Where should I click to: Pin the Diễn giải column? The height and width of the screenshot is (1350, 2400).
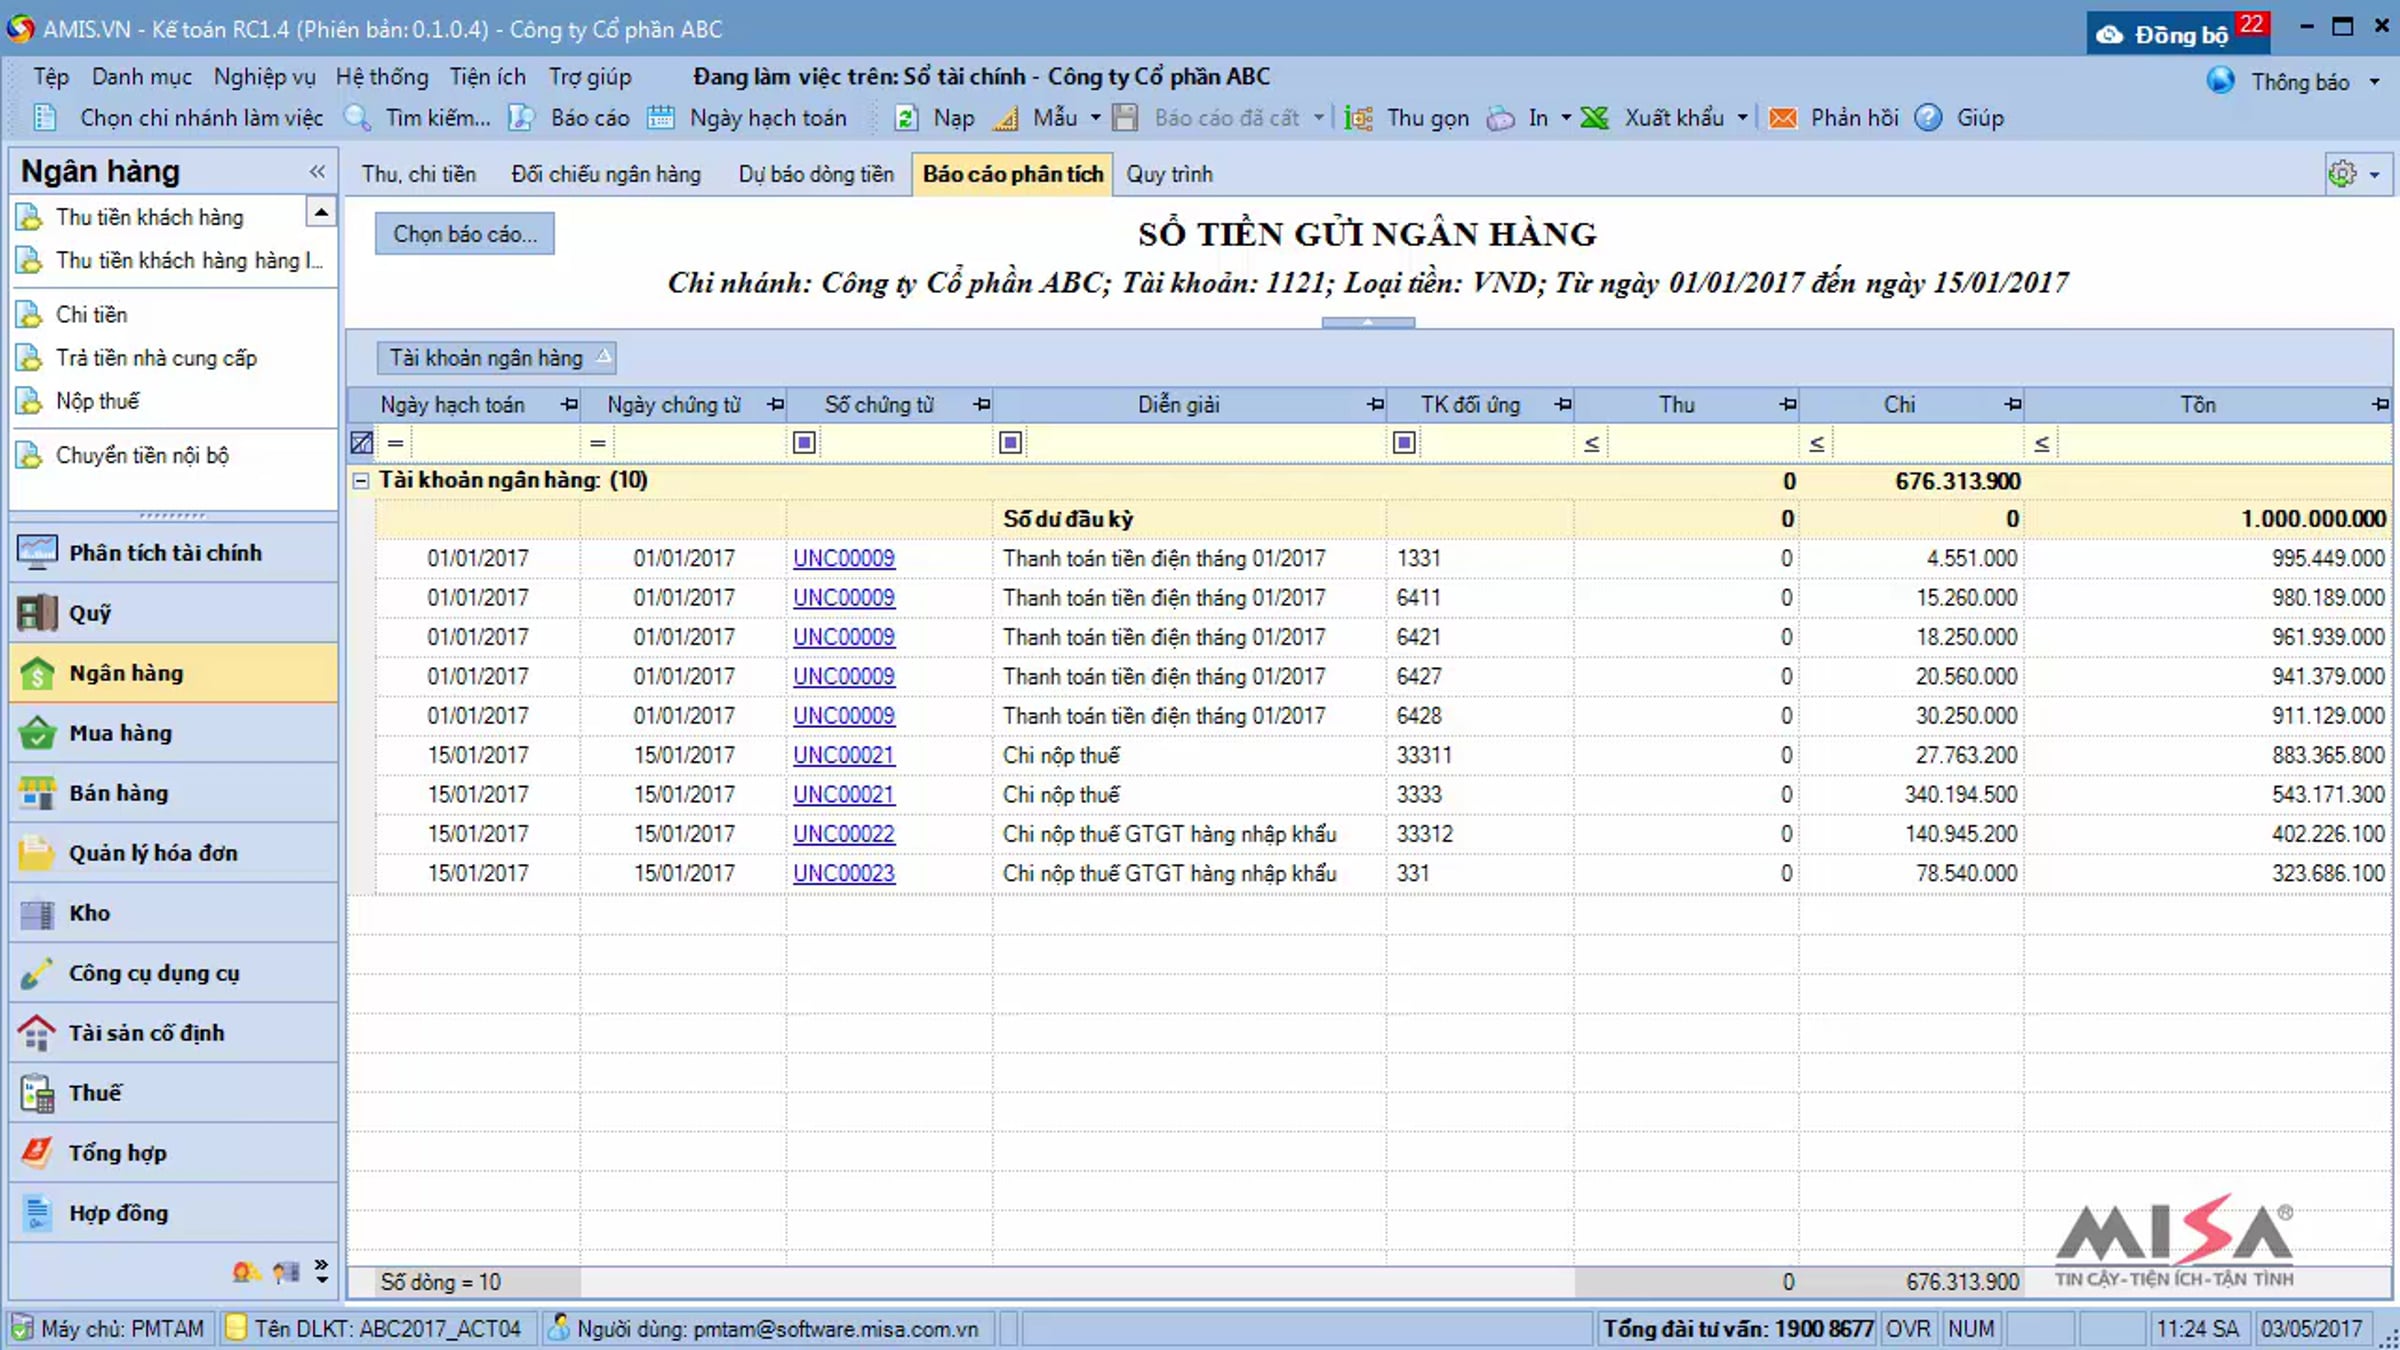click(1375, 404)
